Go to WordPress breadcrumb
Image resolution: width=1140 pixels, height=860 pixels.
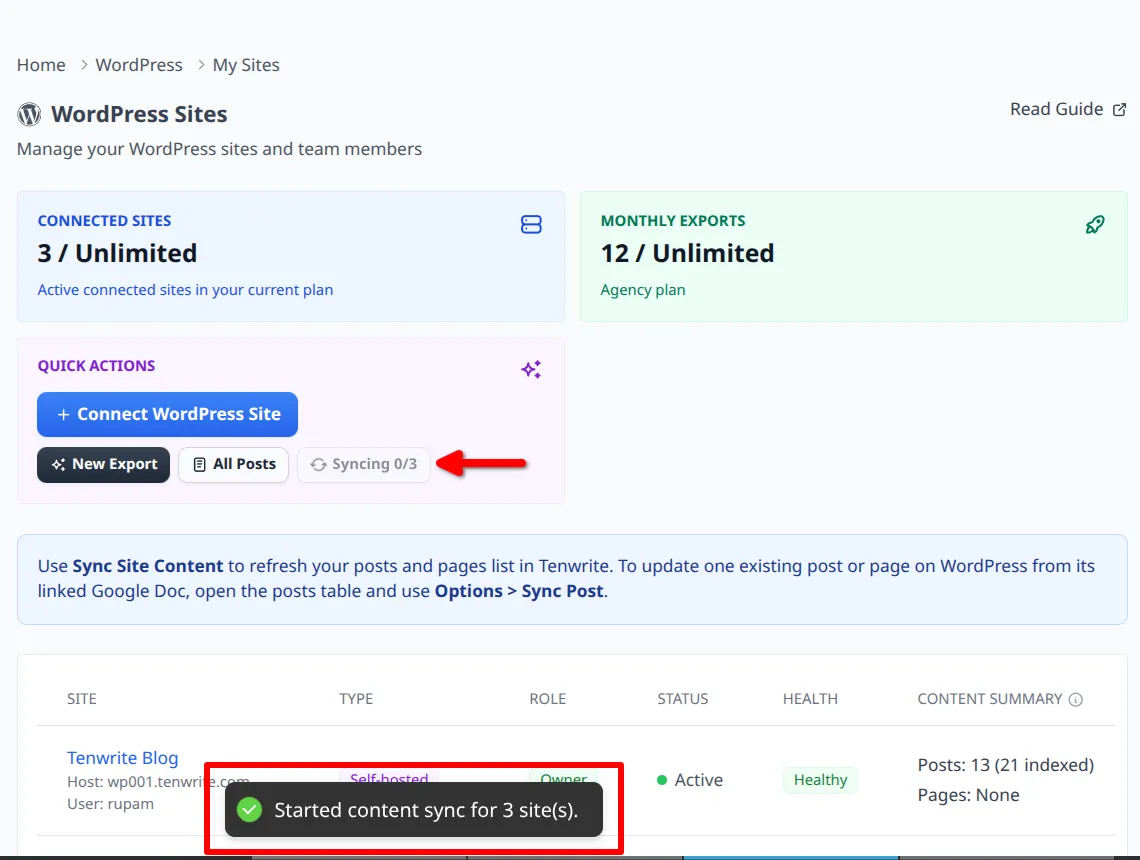tap(139, 65)
